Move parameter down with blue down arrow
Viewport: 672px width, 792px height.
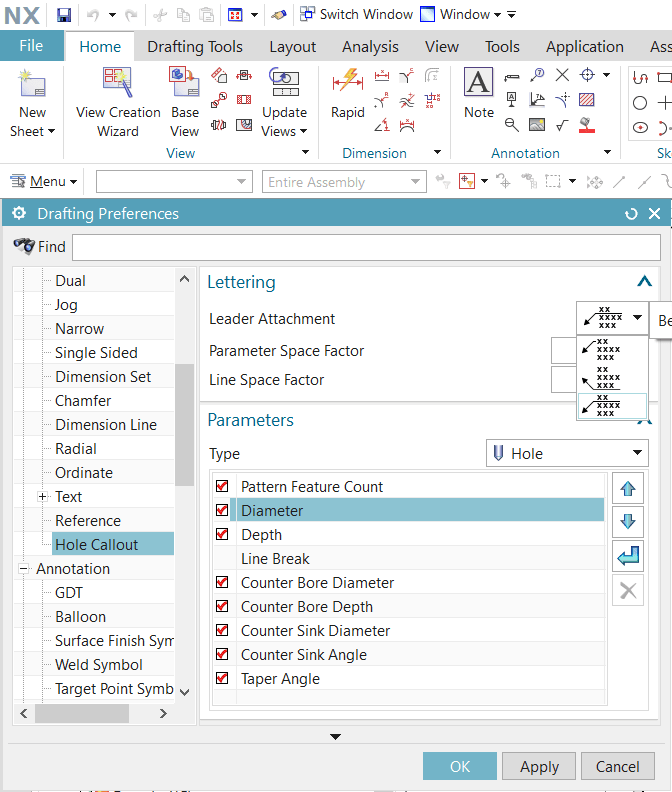coord(628,522)
